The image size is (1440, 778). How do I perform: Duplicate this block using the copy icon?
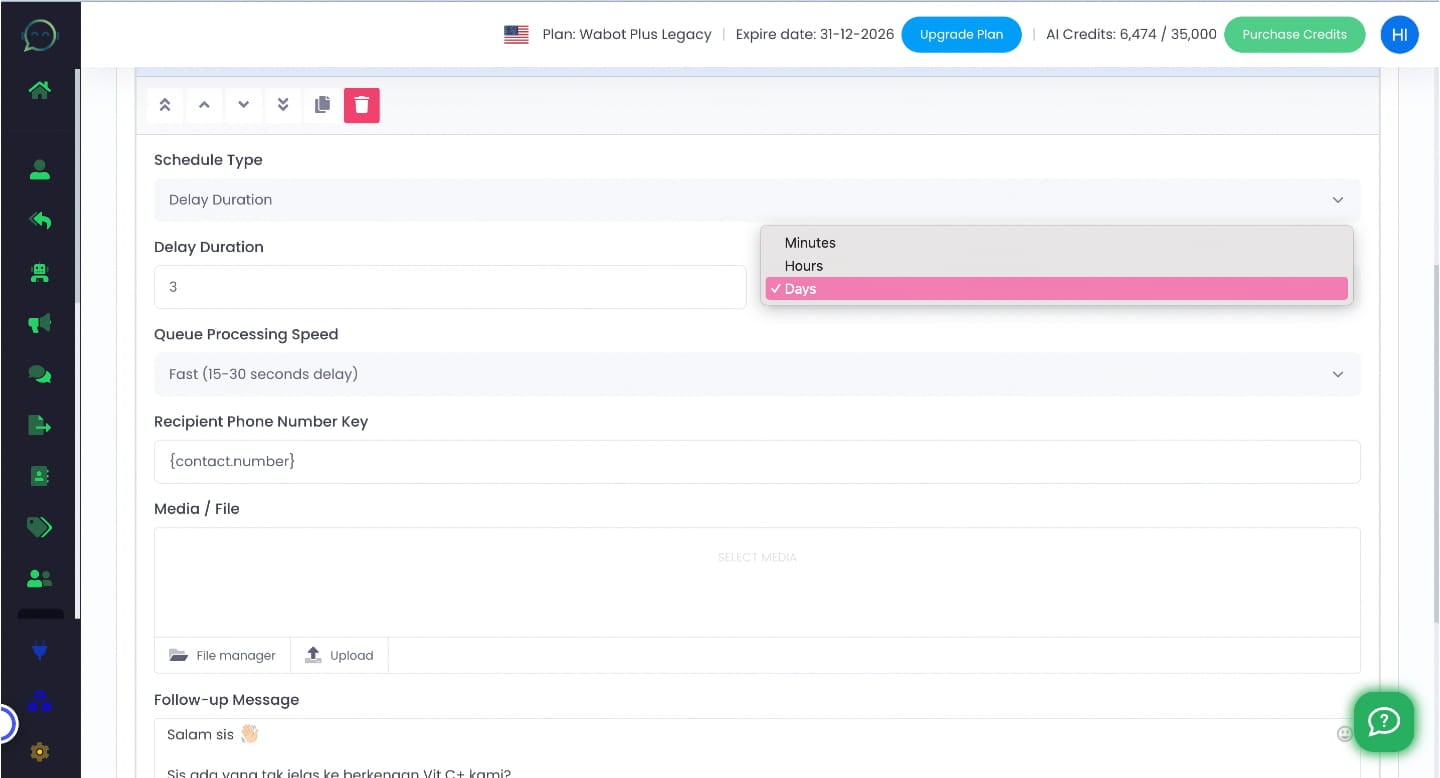pyautogui.click(x=322, y=104)
